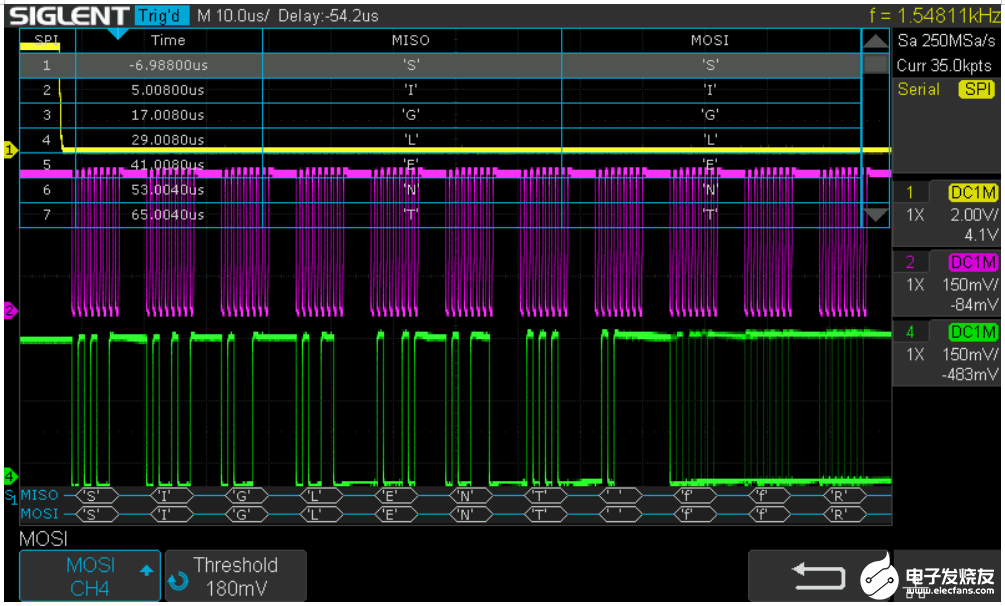Click the Trig'd status indicator
Image resolution: width=1005 pixels, height=606 pixels.
tap(162, 15)
